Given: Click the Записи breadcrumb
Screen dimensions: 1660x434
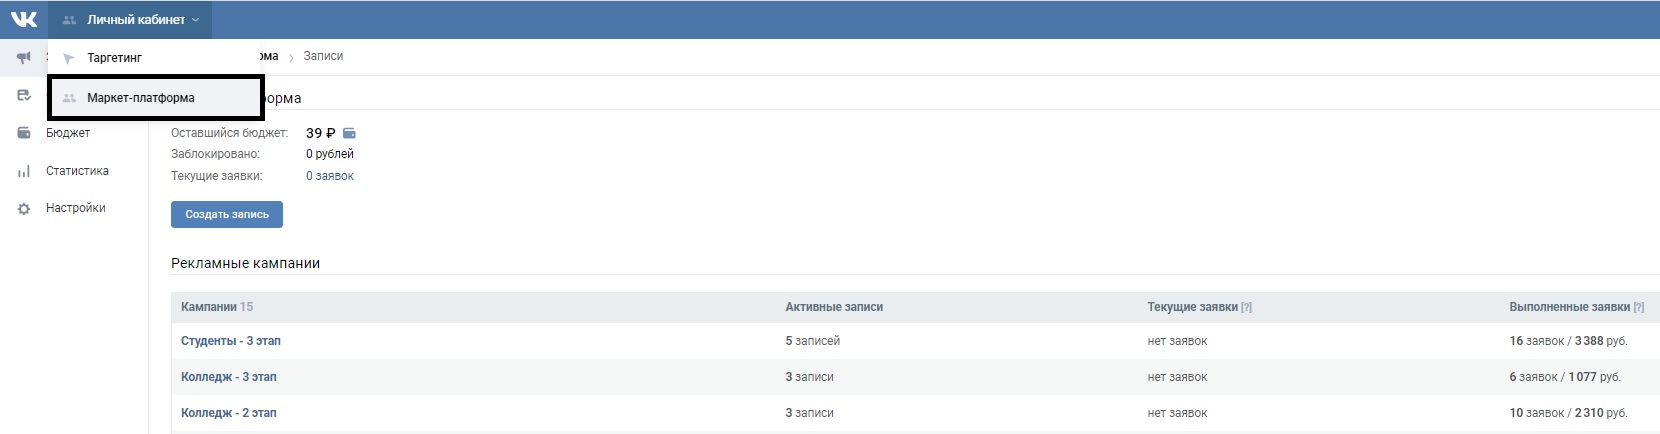Looking at the screenshot, I should tap(323, 56).
